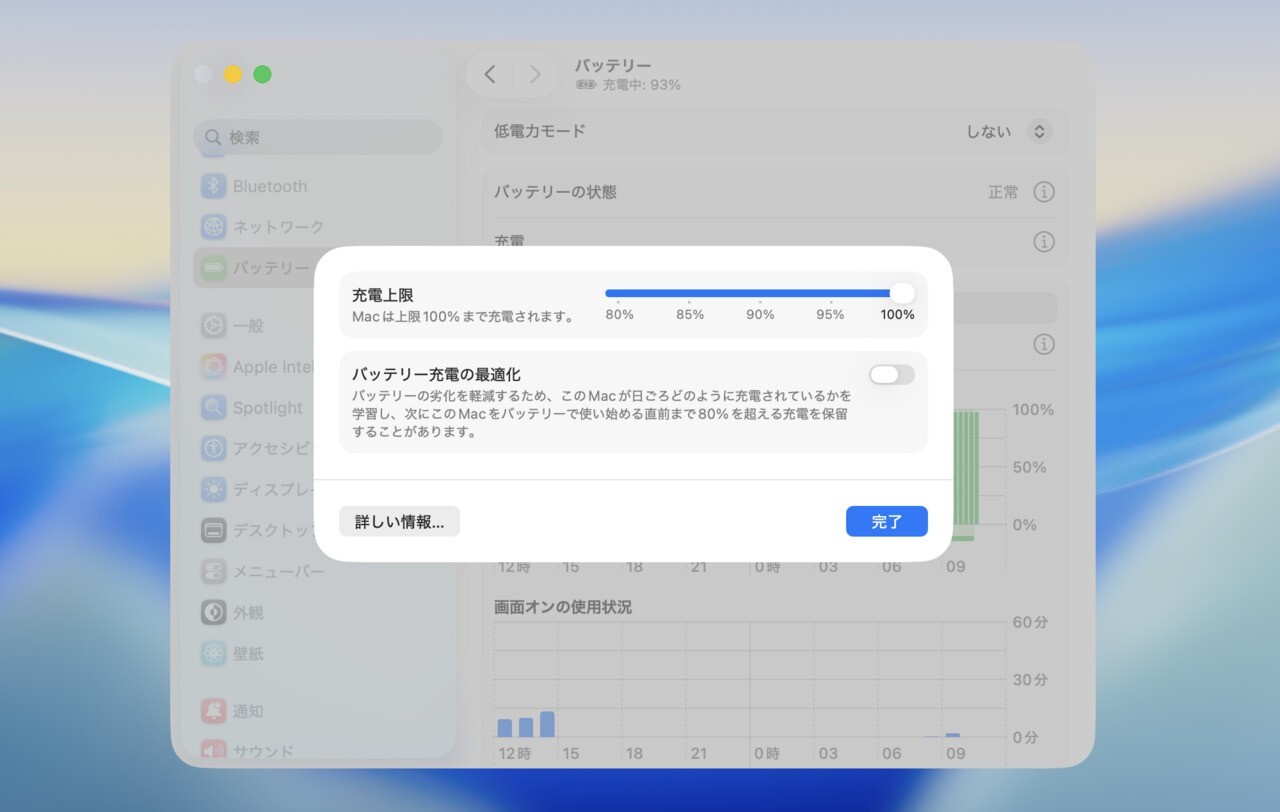Click the 外観 appearance icon
1280x812 pixels.
click(x=213, y=613)
